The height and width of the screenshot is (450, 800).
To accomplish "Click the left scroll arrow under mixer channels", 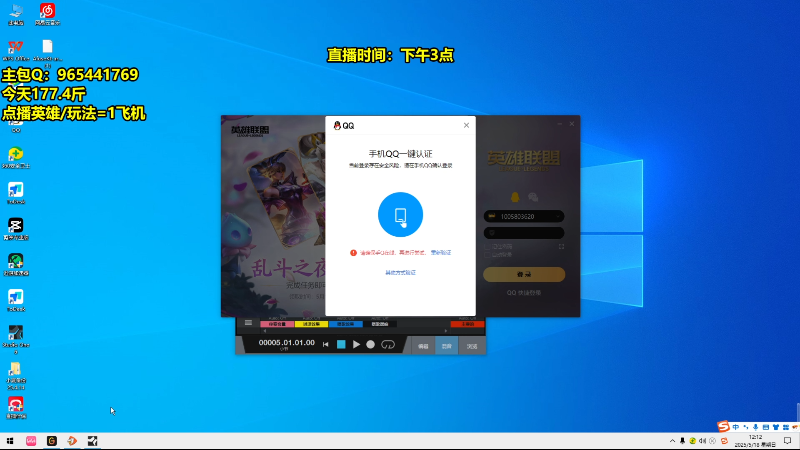I will pyautogui.click(x=265, y=331).
